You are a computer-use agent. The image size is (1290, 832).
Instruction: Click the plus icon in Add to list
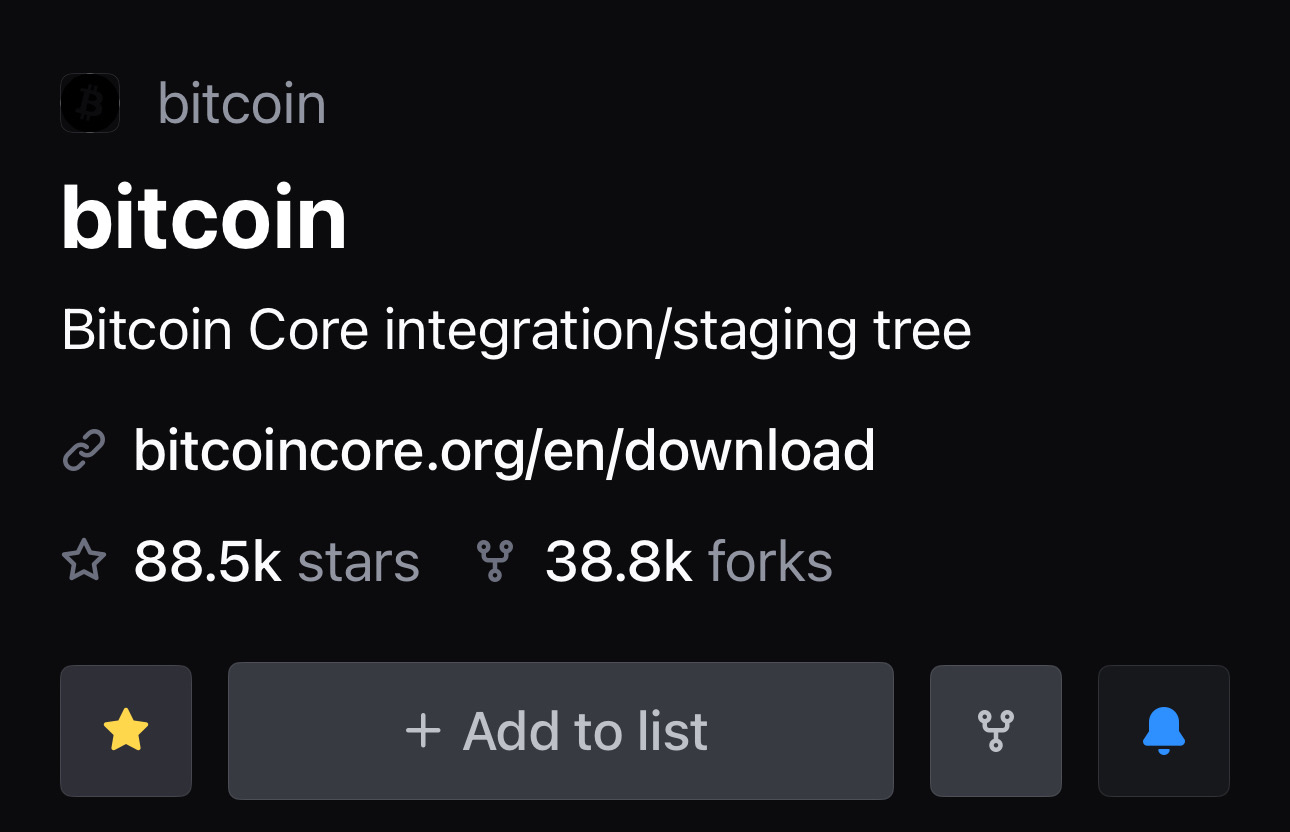click(423, 731)
